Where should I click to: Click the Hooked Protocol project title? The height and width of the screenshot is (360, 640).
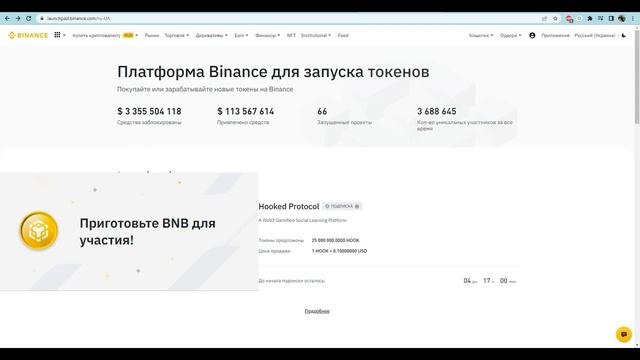(x=289, y=207)
